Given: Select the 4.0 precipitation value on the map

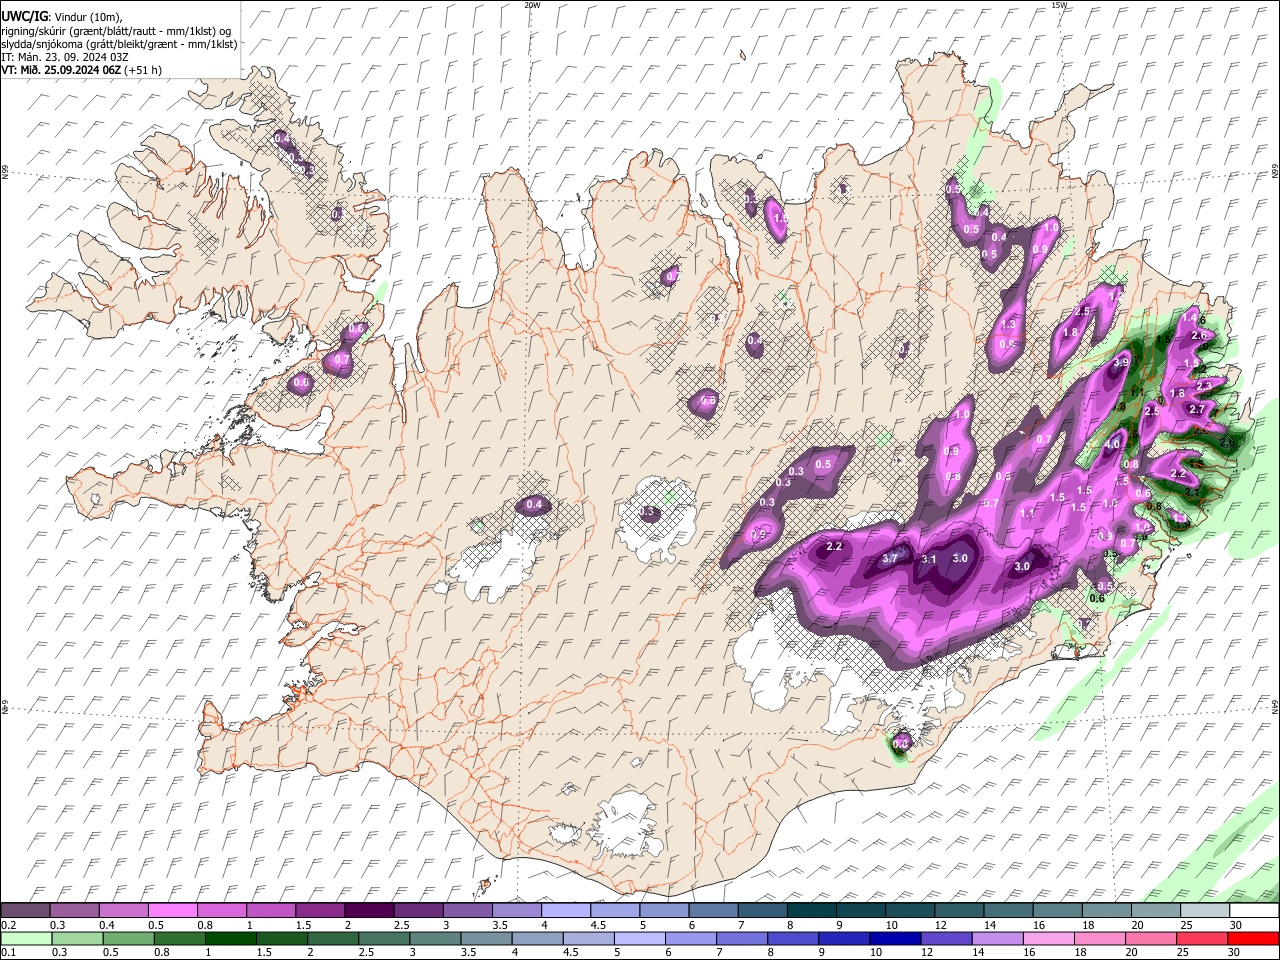Looking at the screenshot, I should point(1112,445).
